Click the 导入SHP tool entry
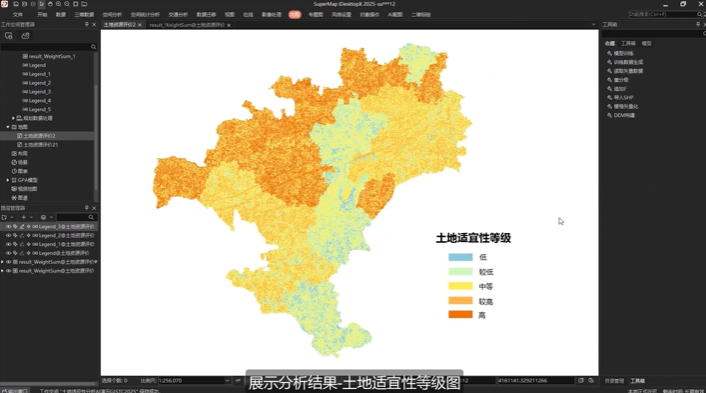This screenshot has height=393, width=706. 623,97
